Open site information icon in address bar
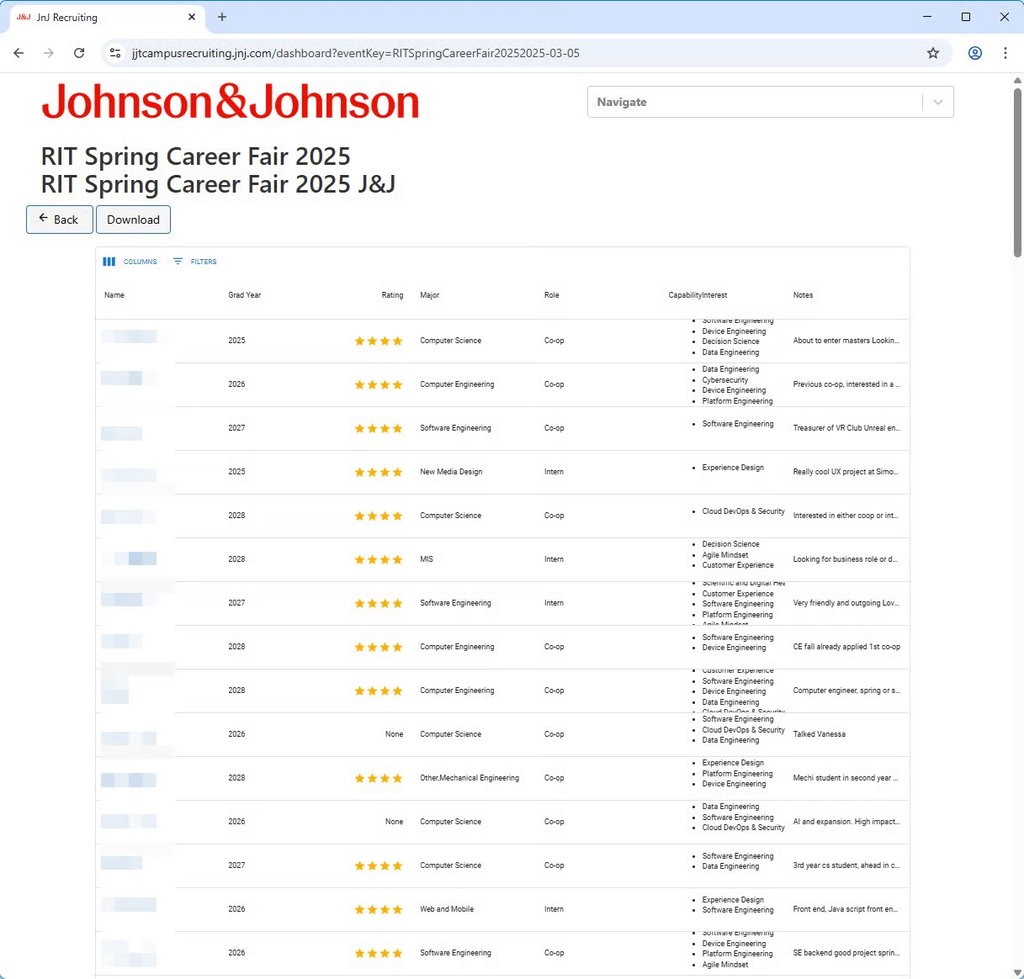Screen dimensions: 1024x979 (116, 53)
